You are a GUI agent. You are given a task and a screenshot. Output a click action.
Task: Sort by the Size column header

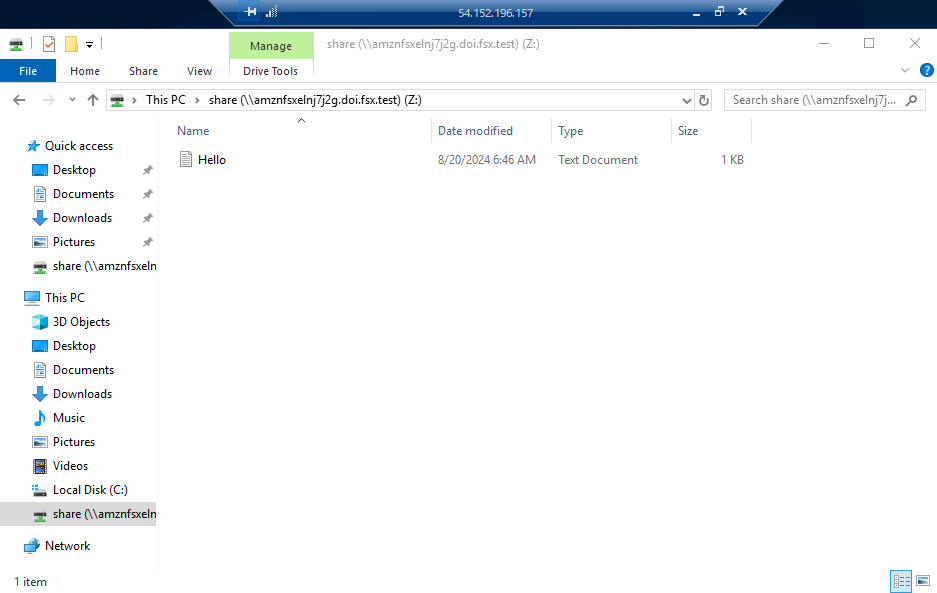pos(688,131)
